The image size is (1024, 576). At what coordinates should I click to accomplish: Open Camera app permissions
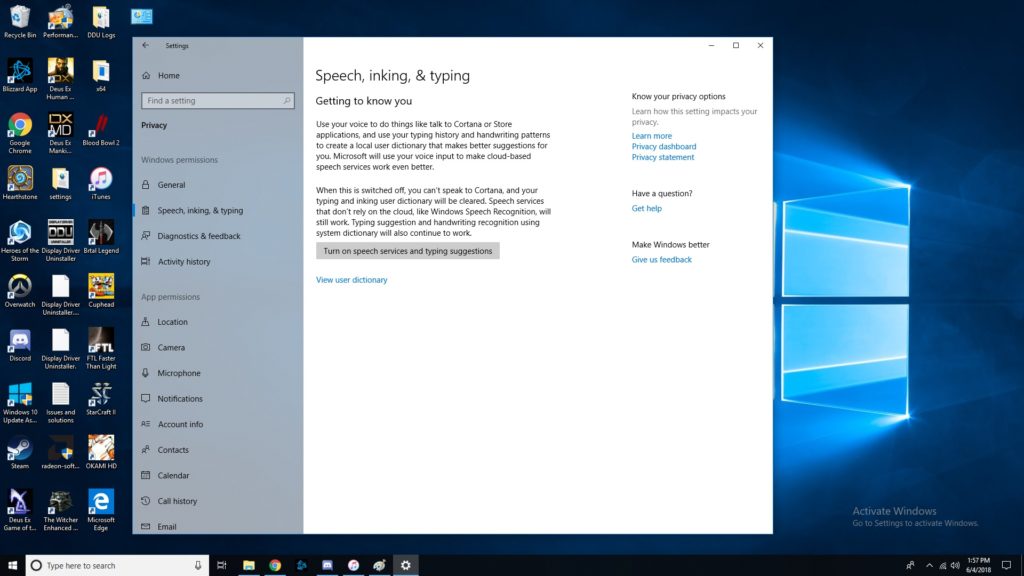pos(171,348)
